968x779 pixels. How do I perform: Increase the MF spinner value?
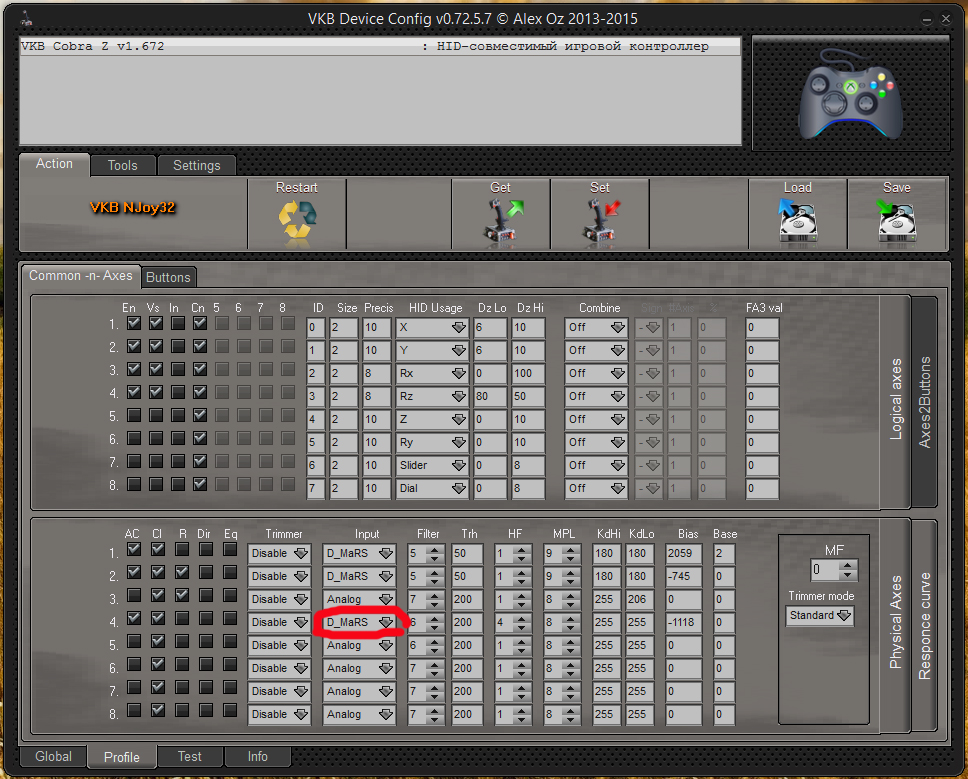point(849,565)
